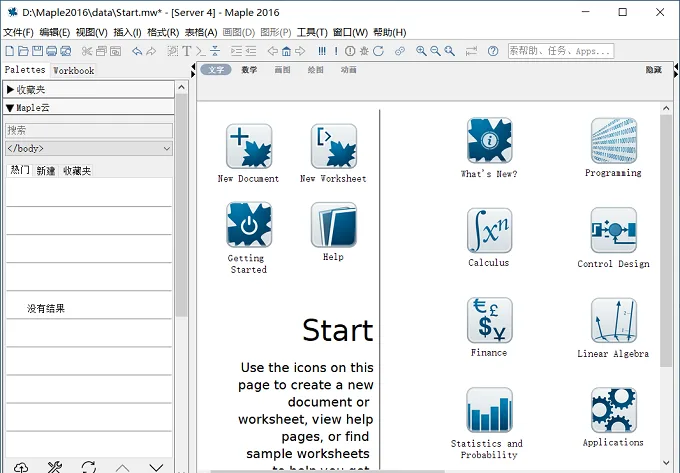Viewport: 680px width, 473px height.
Task: Switch to the Workbook tab
Action: pos(73,71)
